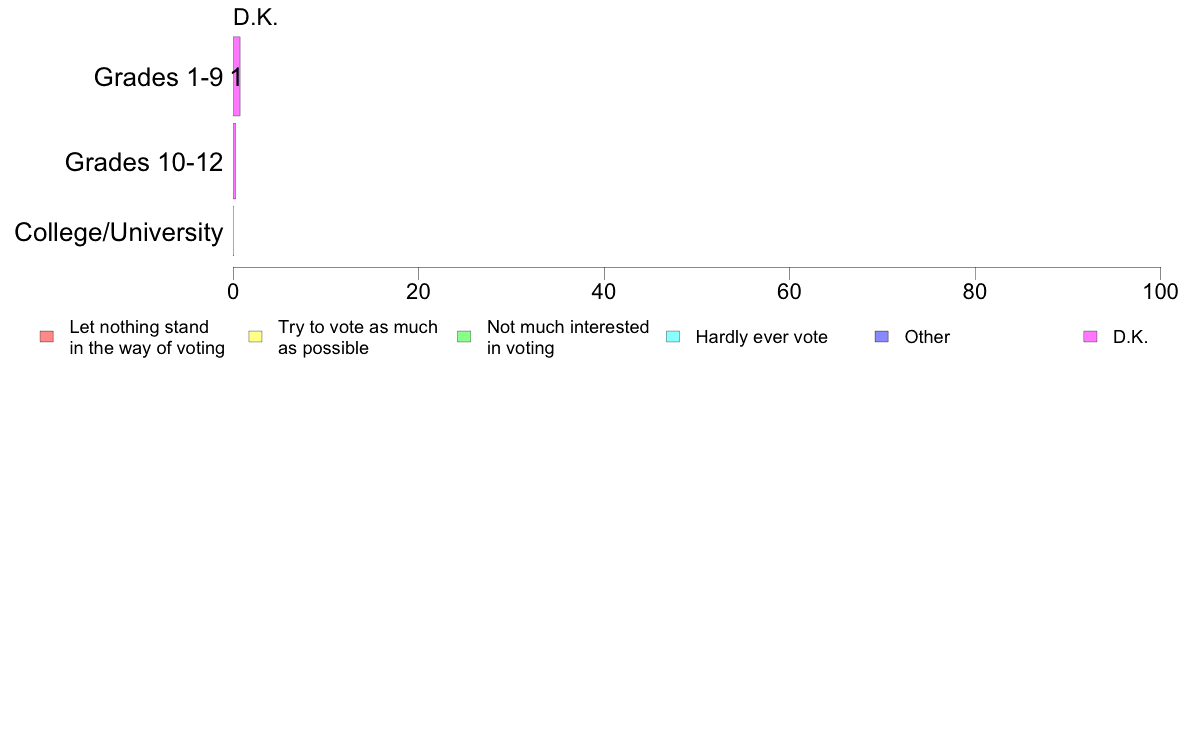Click the 'College/University' row label
The width and height of the screenshot is (1188, 736).
[119, 233]
